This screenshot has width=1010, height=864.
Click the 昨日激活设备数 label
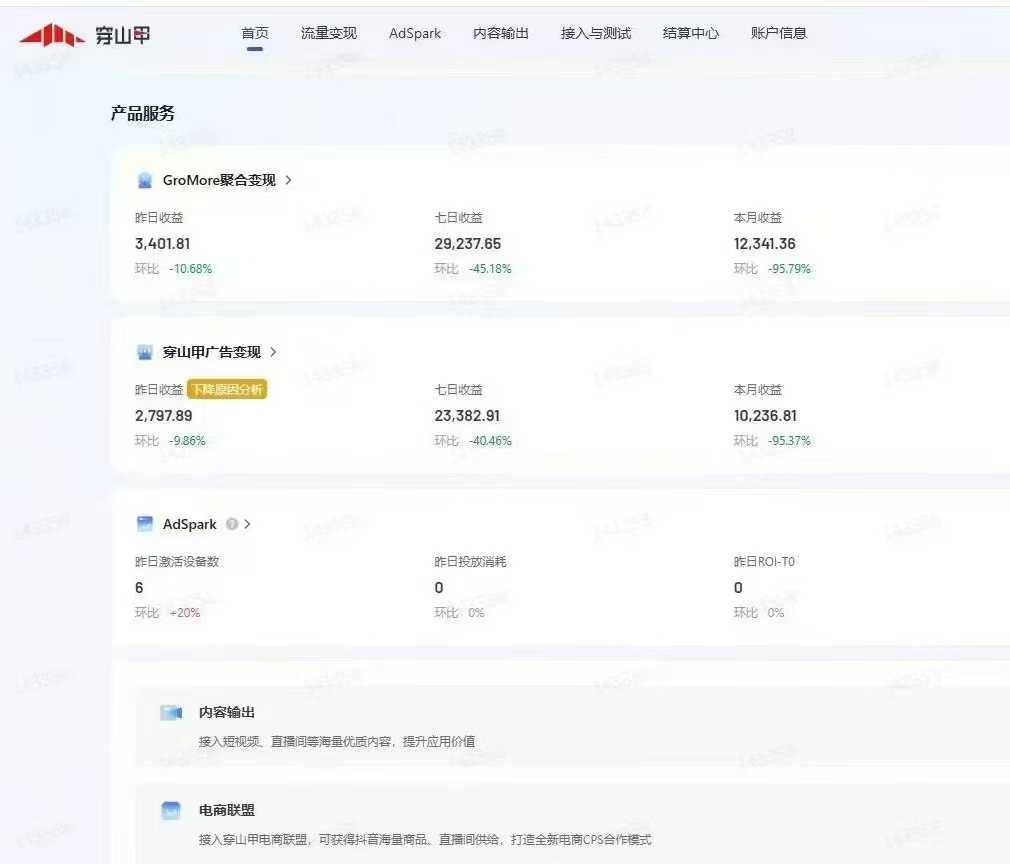177,561
